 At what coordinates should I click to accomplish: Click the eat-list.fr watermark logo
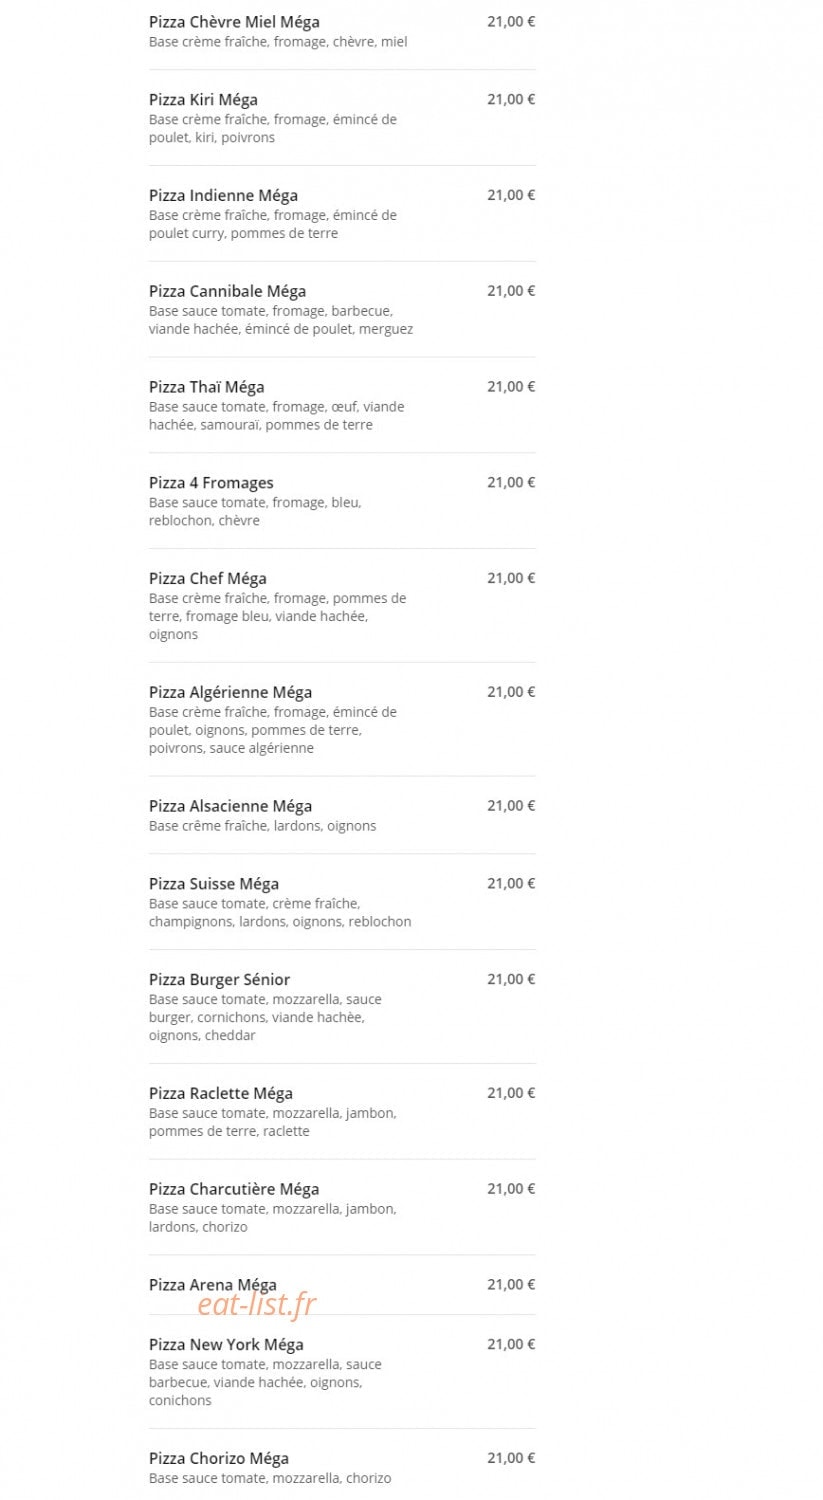257,1305
